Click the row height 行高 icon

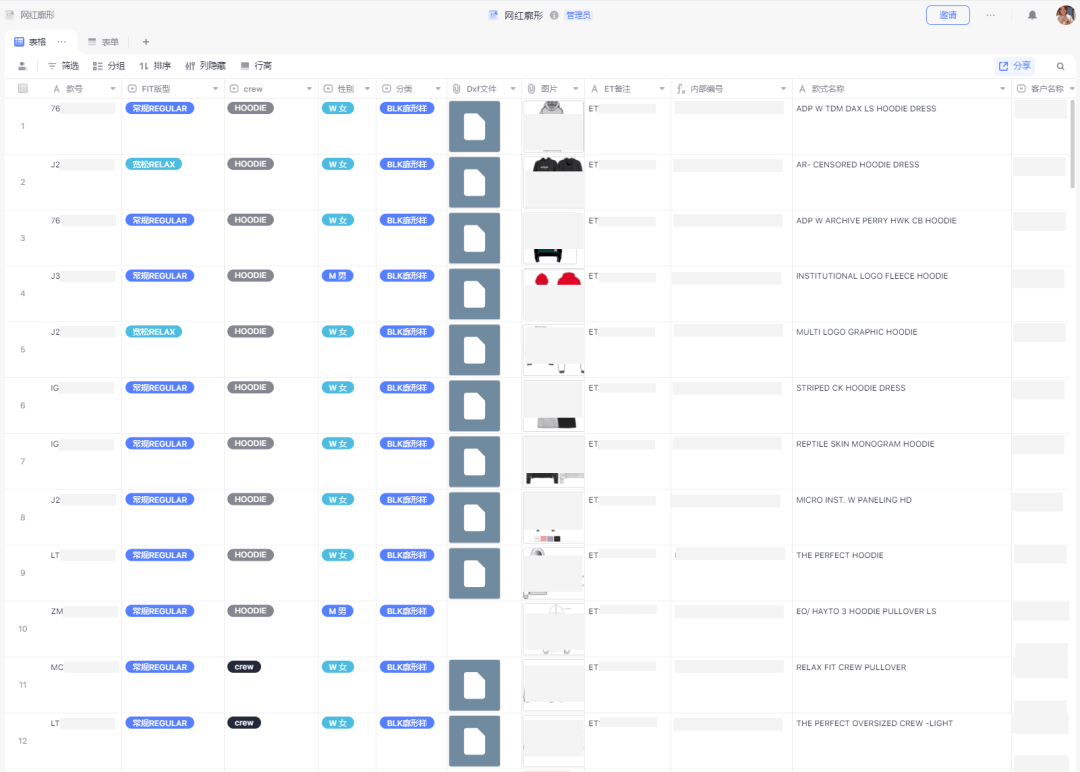pos(245,66)
